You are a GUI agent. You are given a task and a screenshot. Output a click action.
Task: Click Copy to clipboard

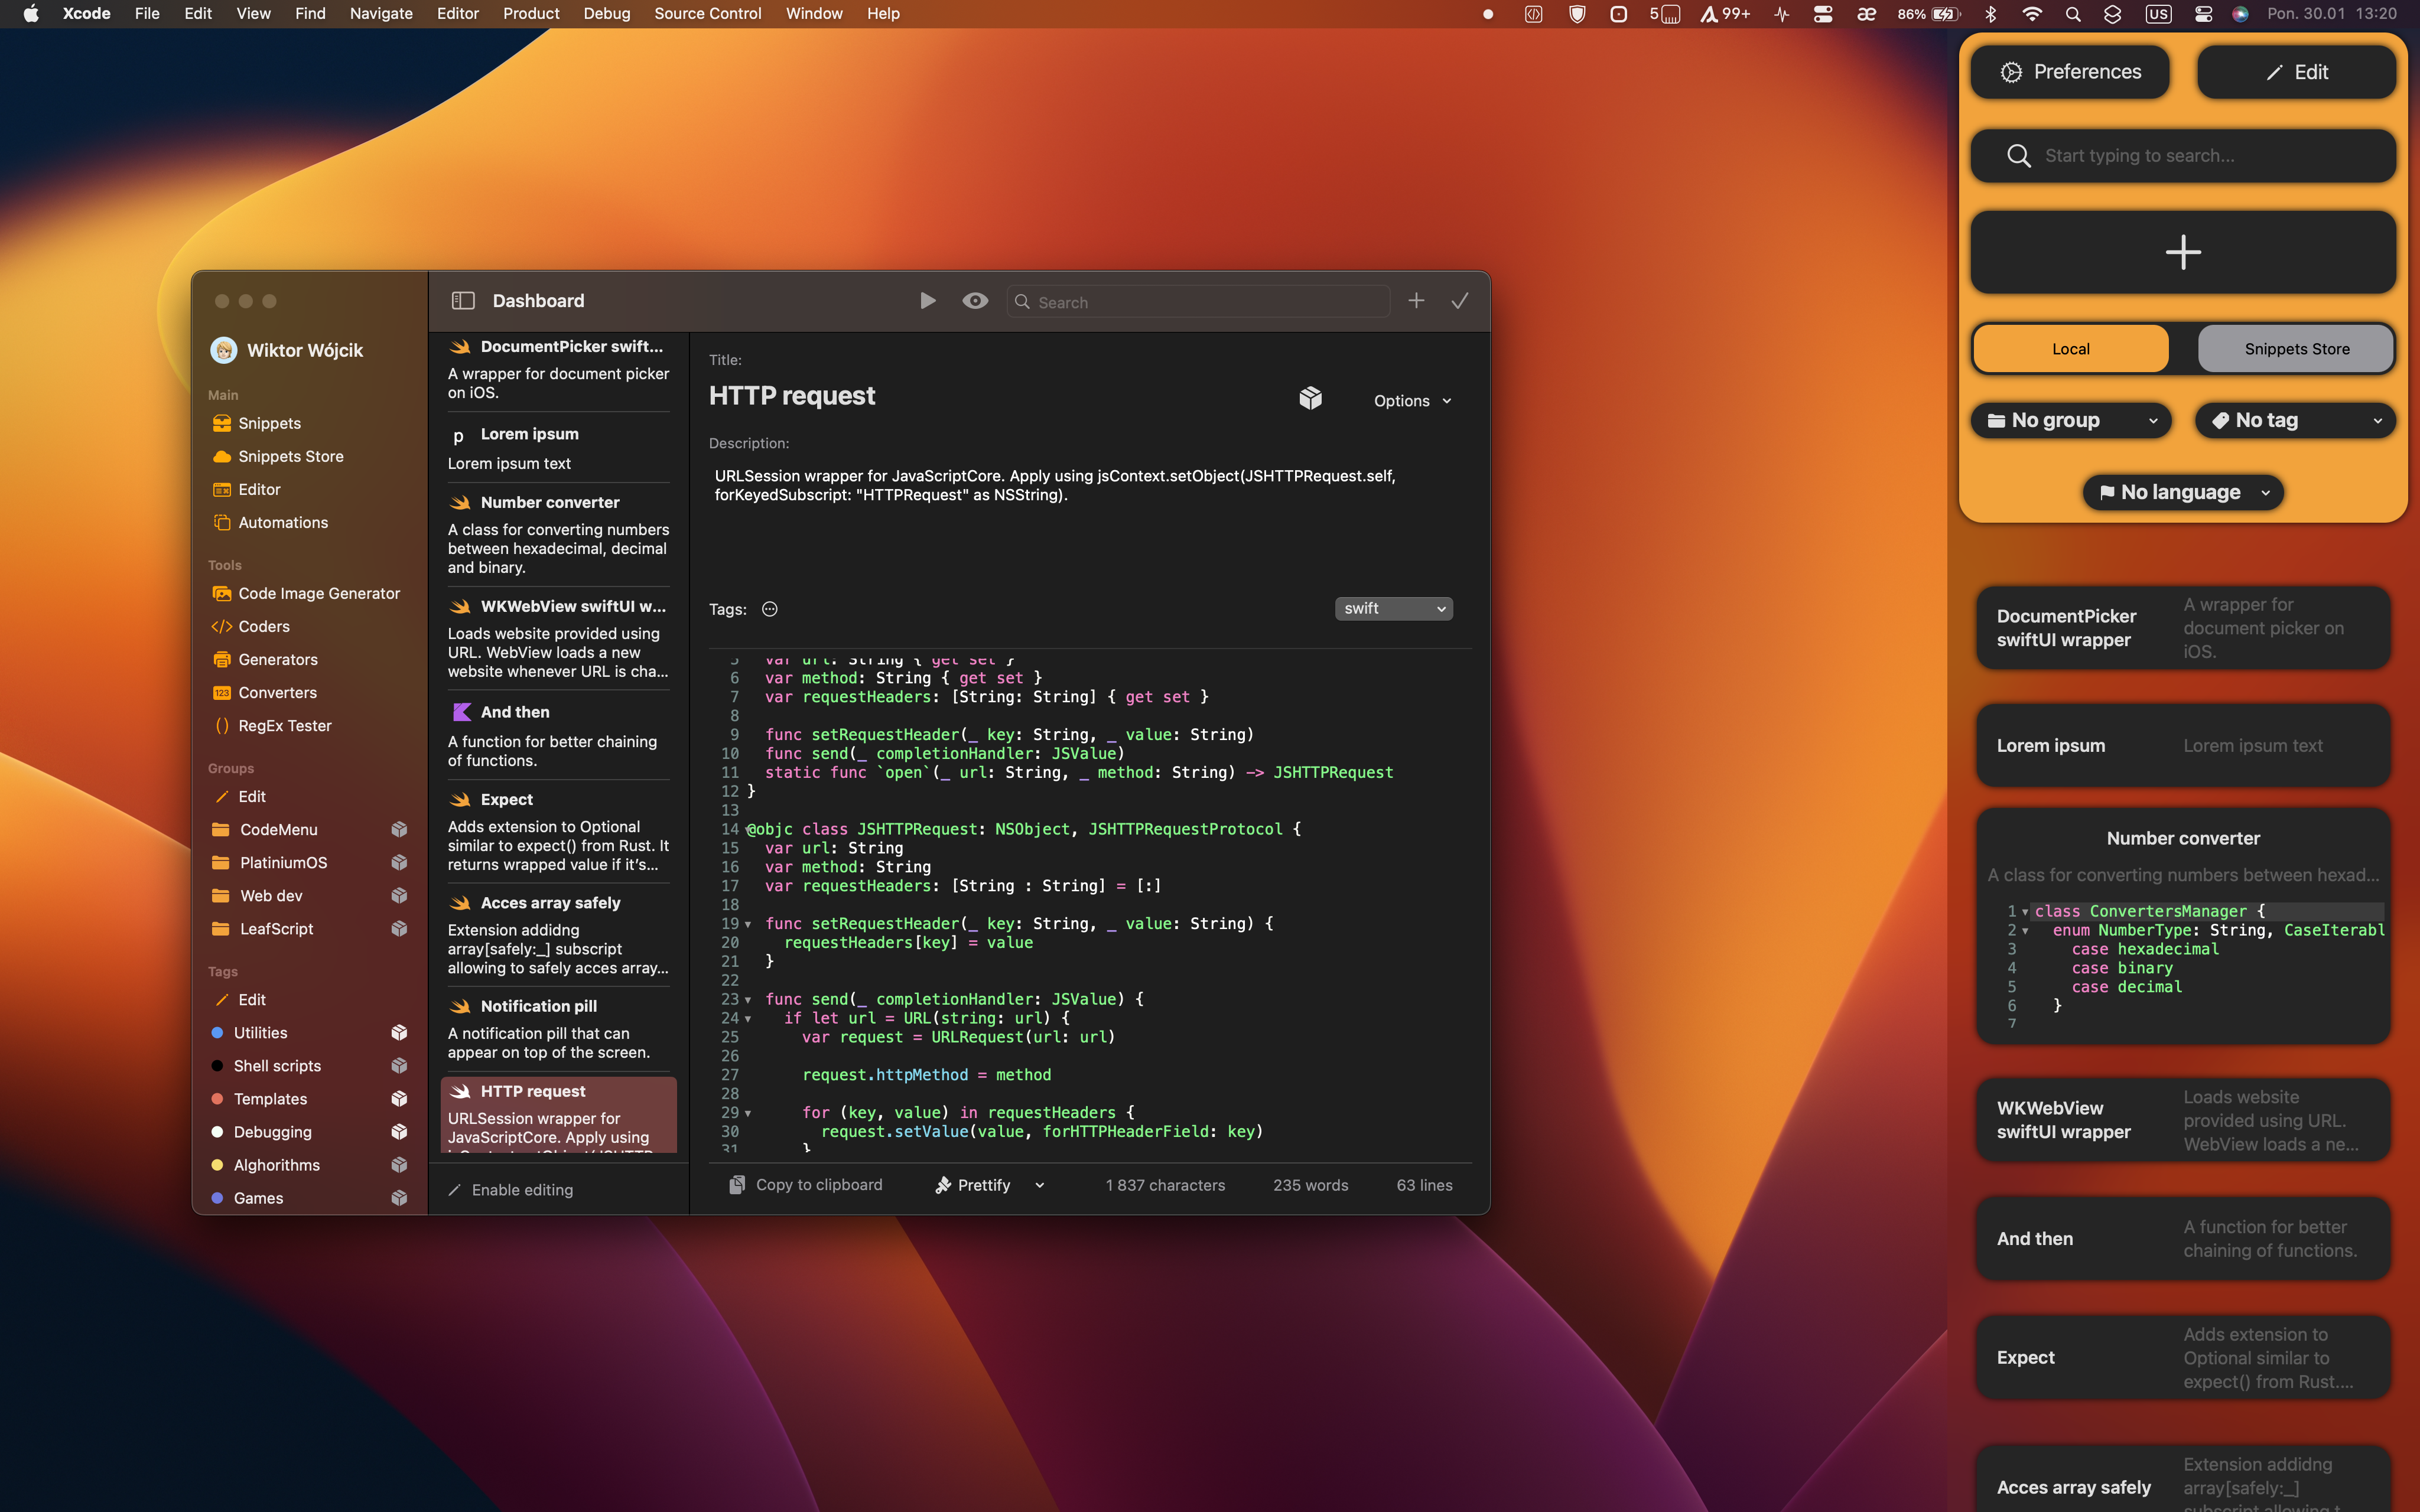[x=806, y=1184]
